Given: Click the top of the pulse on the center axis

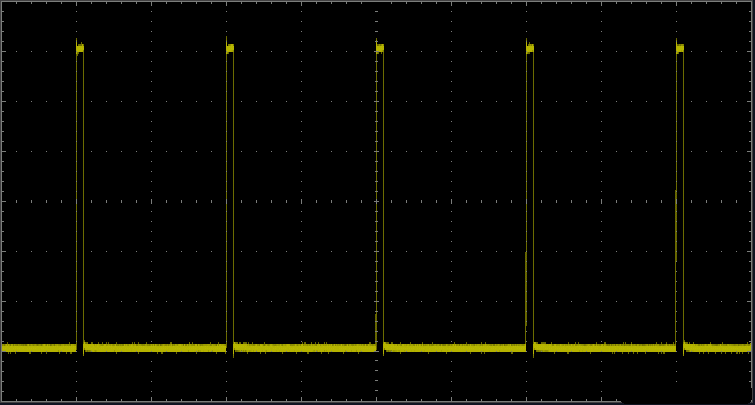Looking at the screenshot, I should pyautogui.click(x=380, y=48).
